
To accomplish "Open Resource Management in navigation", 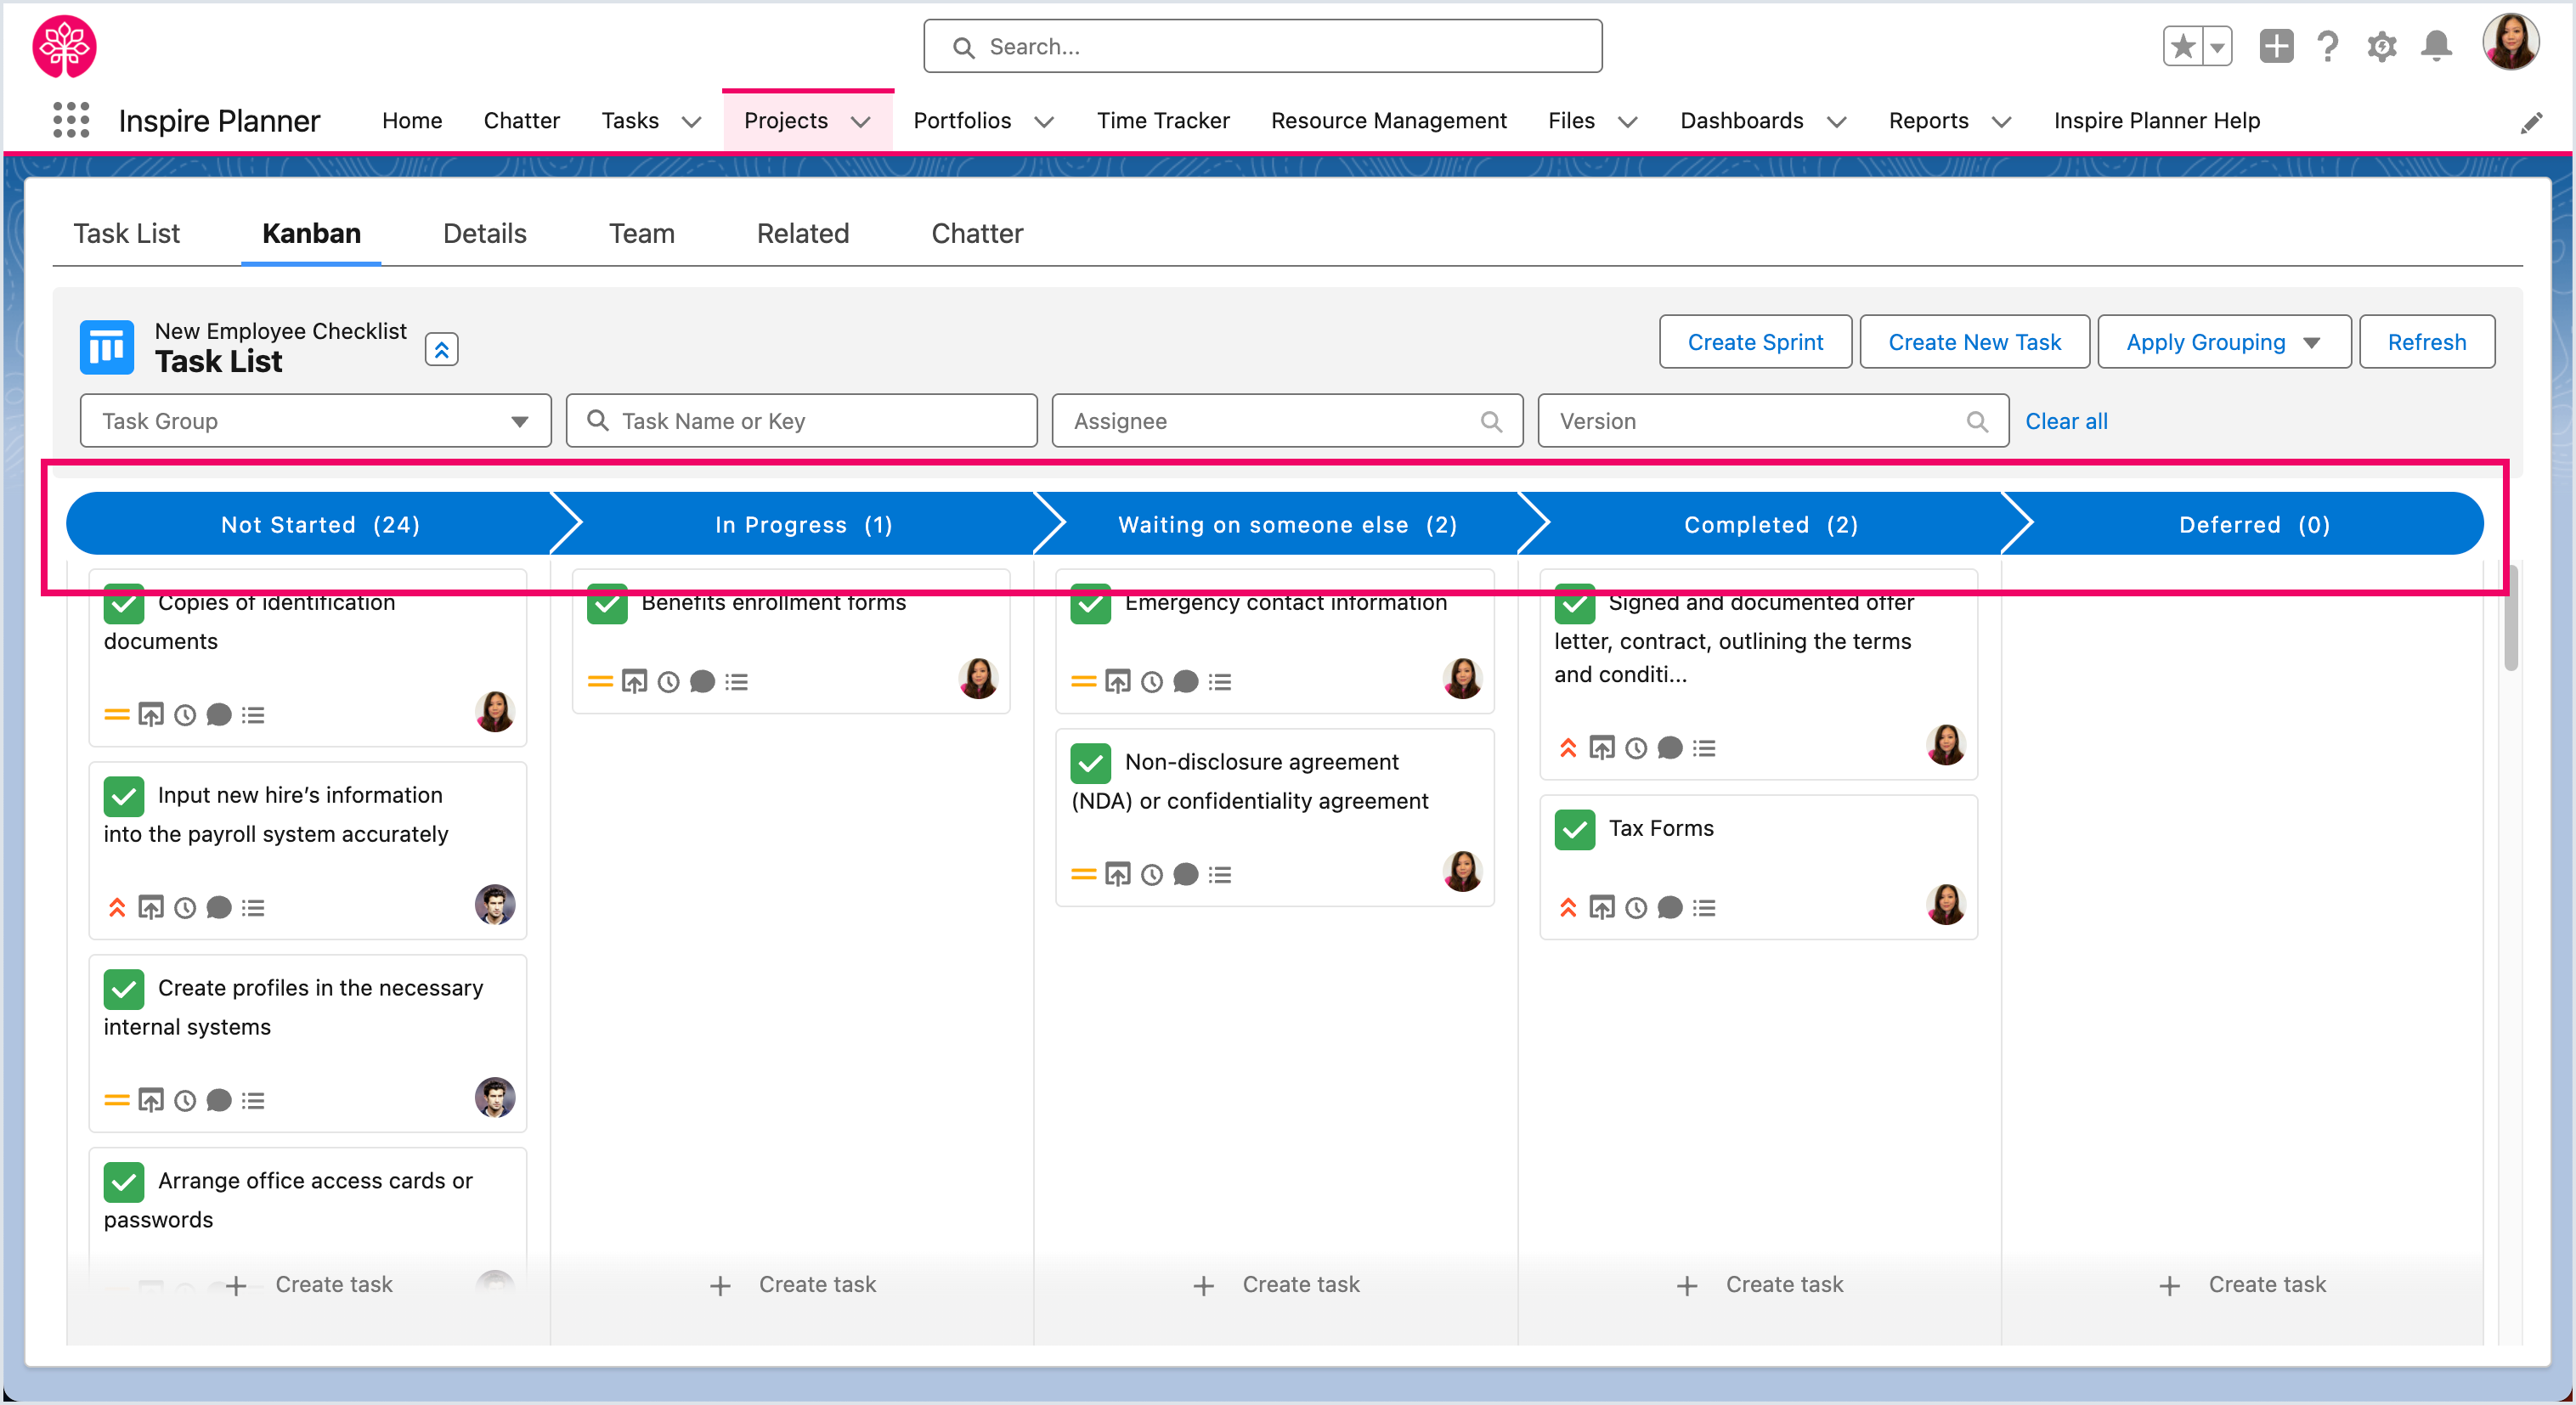I will pos(1389,120).
